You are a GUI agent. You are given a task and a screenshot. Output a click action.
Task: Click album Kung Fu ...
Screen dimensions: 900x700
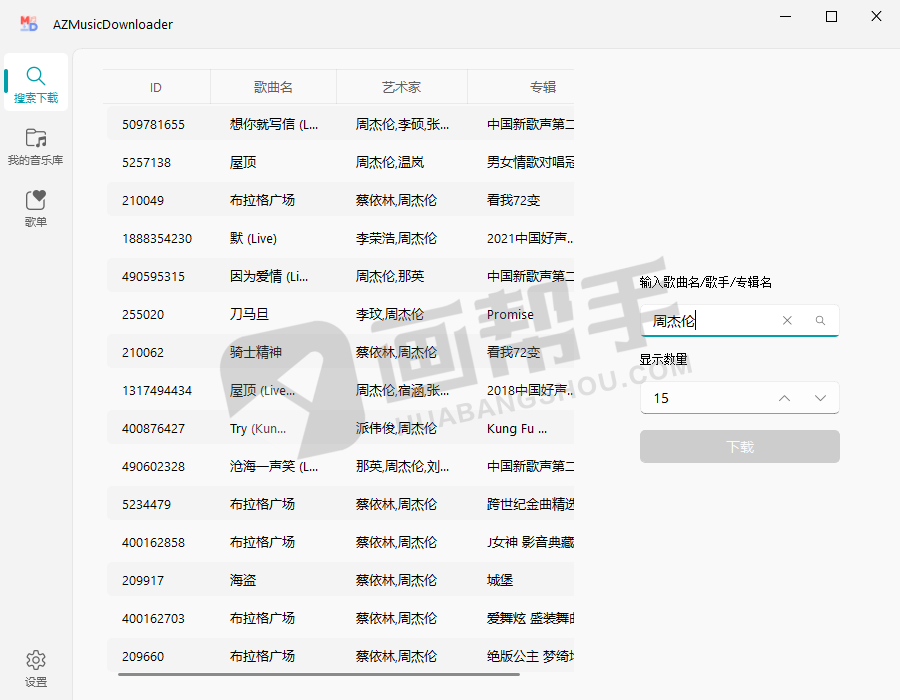coord(517,428)
